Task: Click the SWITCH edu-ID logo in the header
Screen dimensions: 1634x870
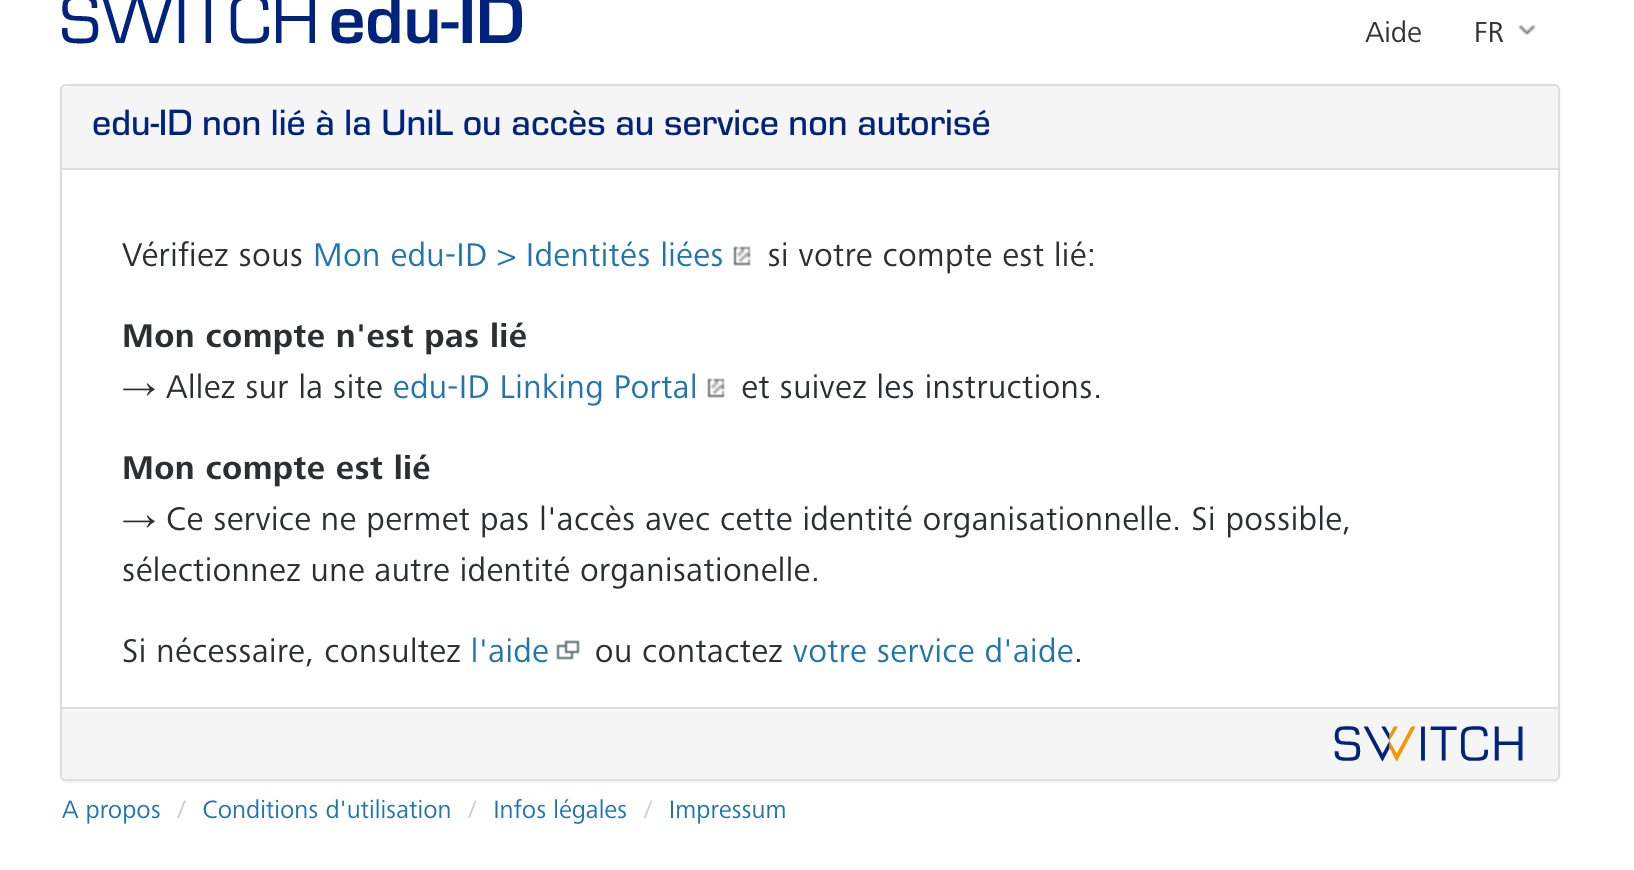Action: (292, 24)
